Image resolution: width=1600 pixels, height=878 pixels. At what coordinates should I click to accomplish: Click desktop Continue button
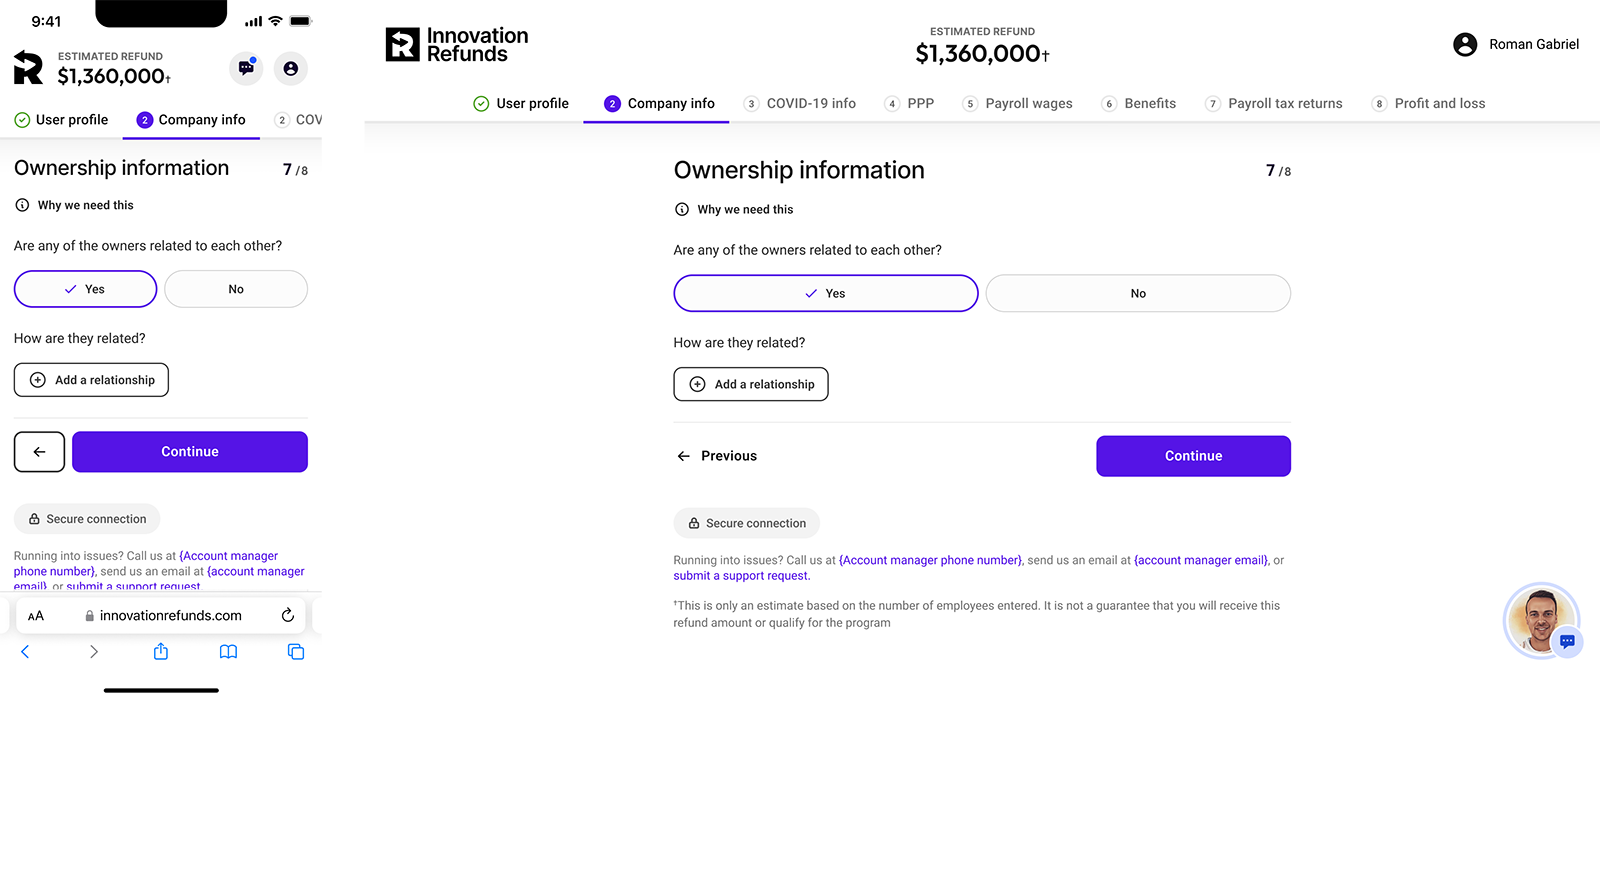tap(1193, 456)
